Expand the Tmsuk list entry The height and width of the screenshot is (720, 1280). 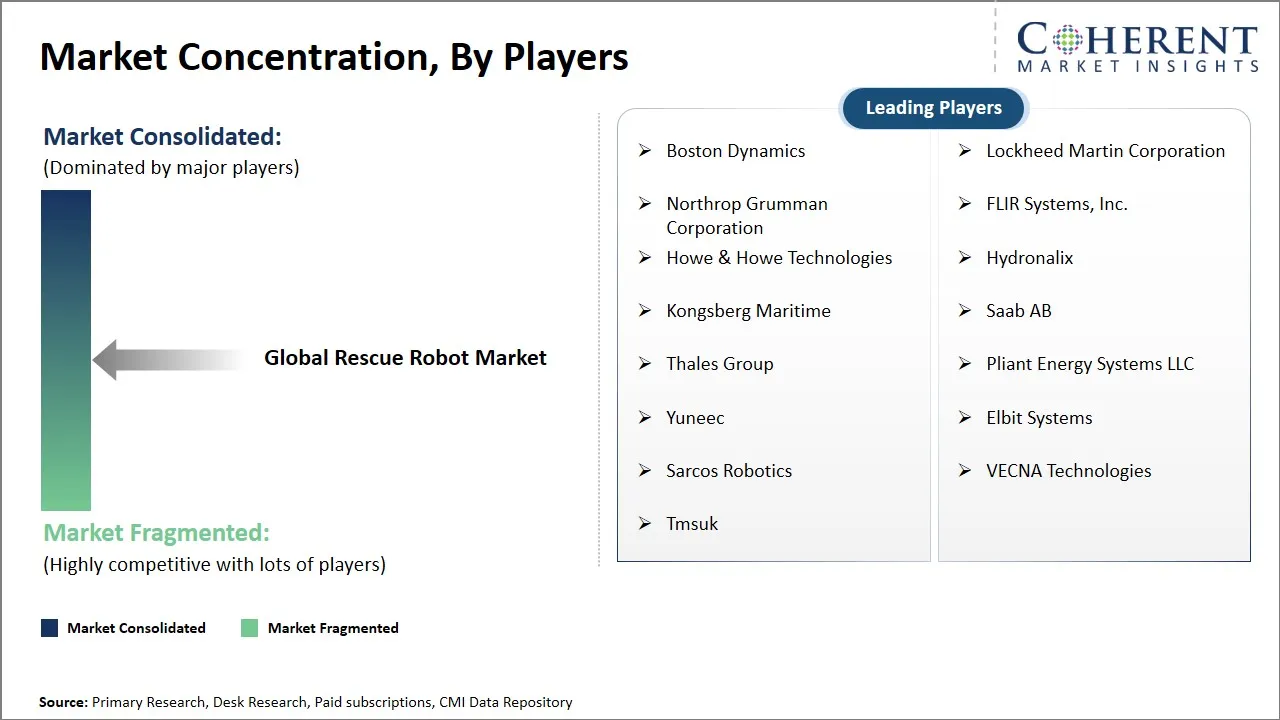(692, 523)
